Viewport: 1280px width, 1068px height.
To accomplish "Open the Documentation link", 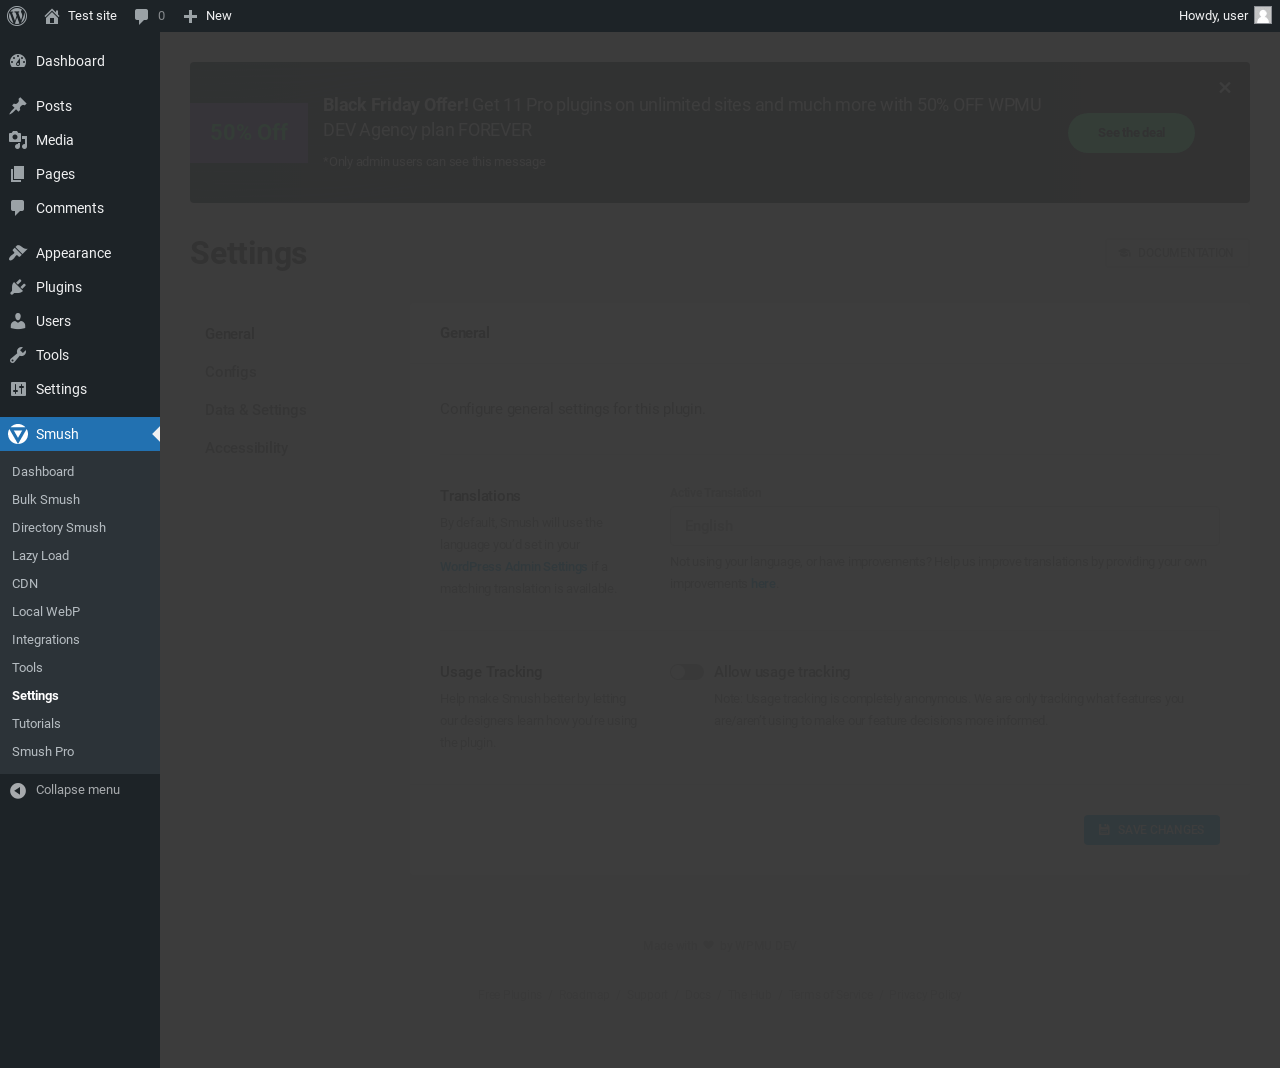I will pyautogui.click(x=1176, y=253).
